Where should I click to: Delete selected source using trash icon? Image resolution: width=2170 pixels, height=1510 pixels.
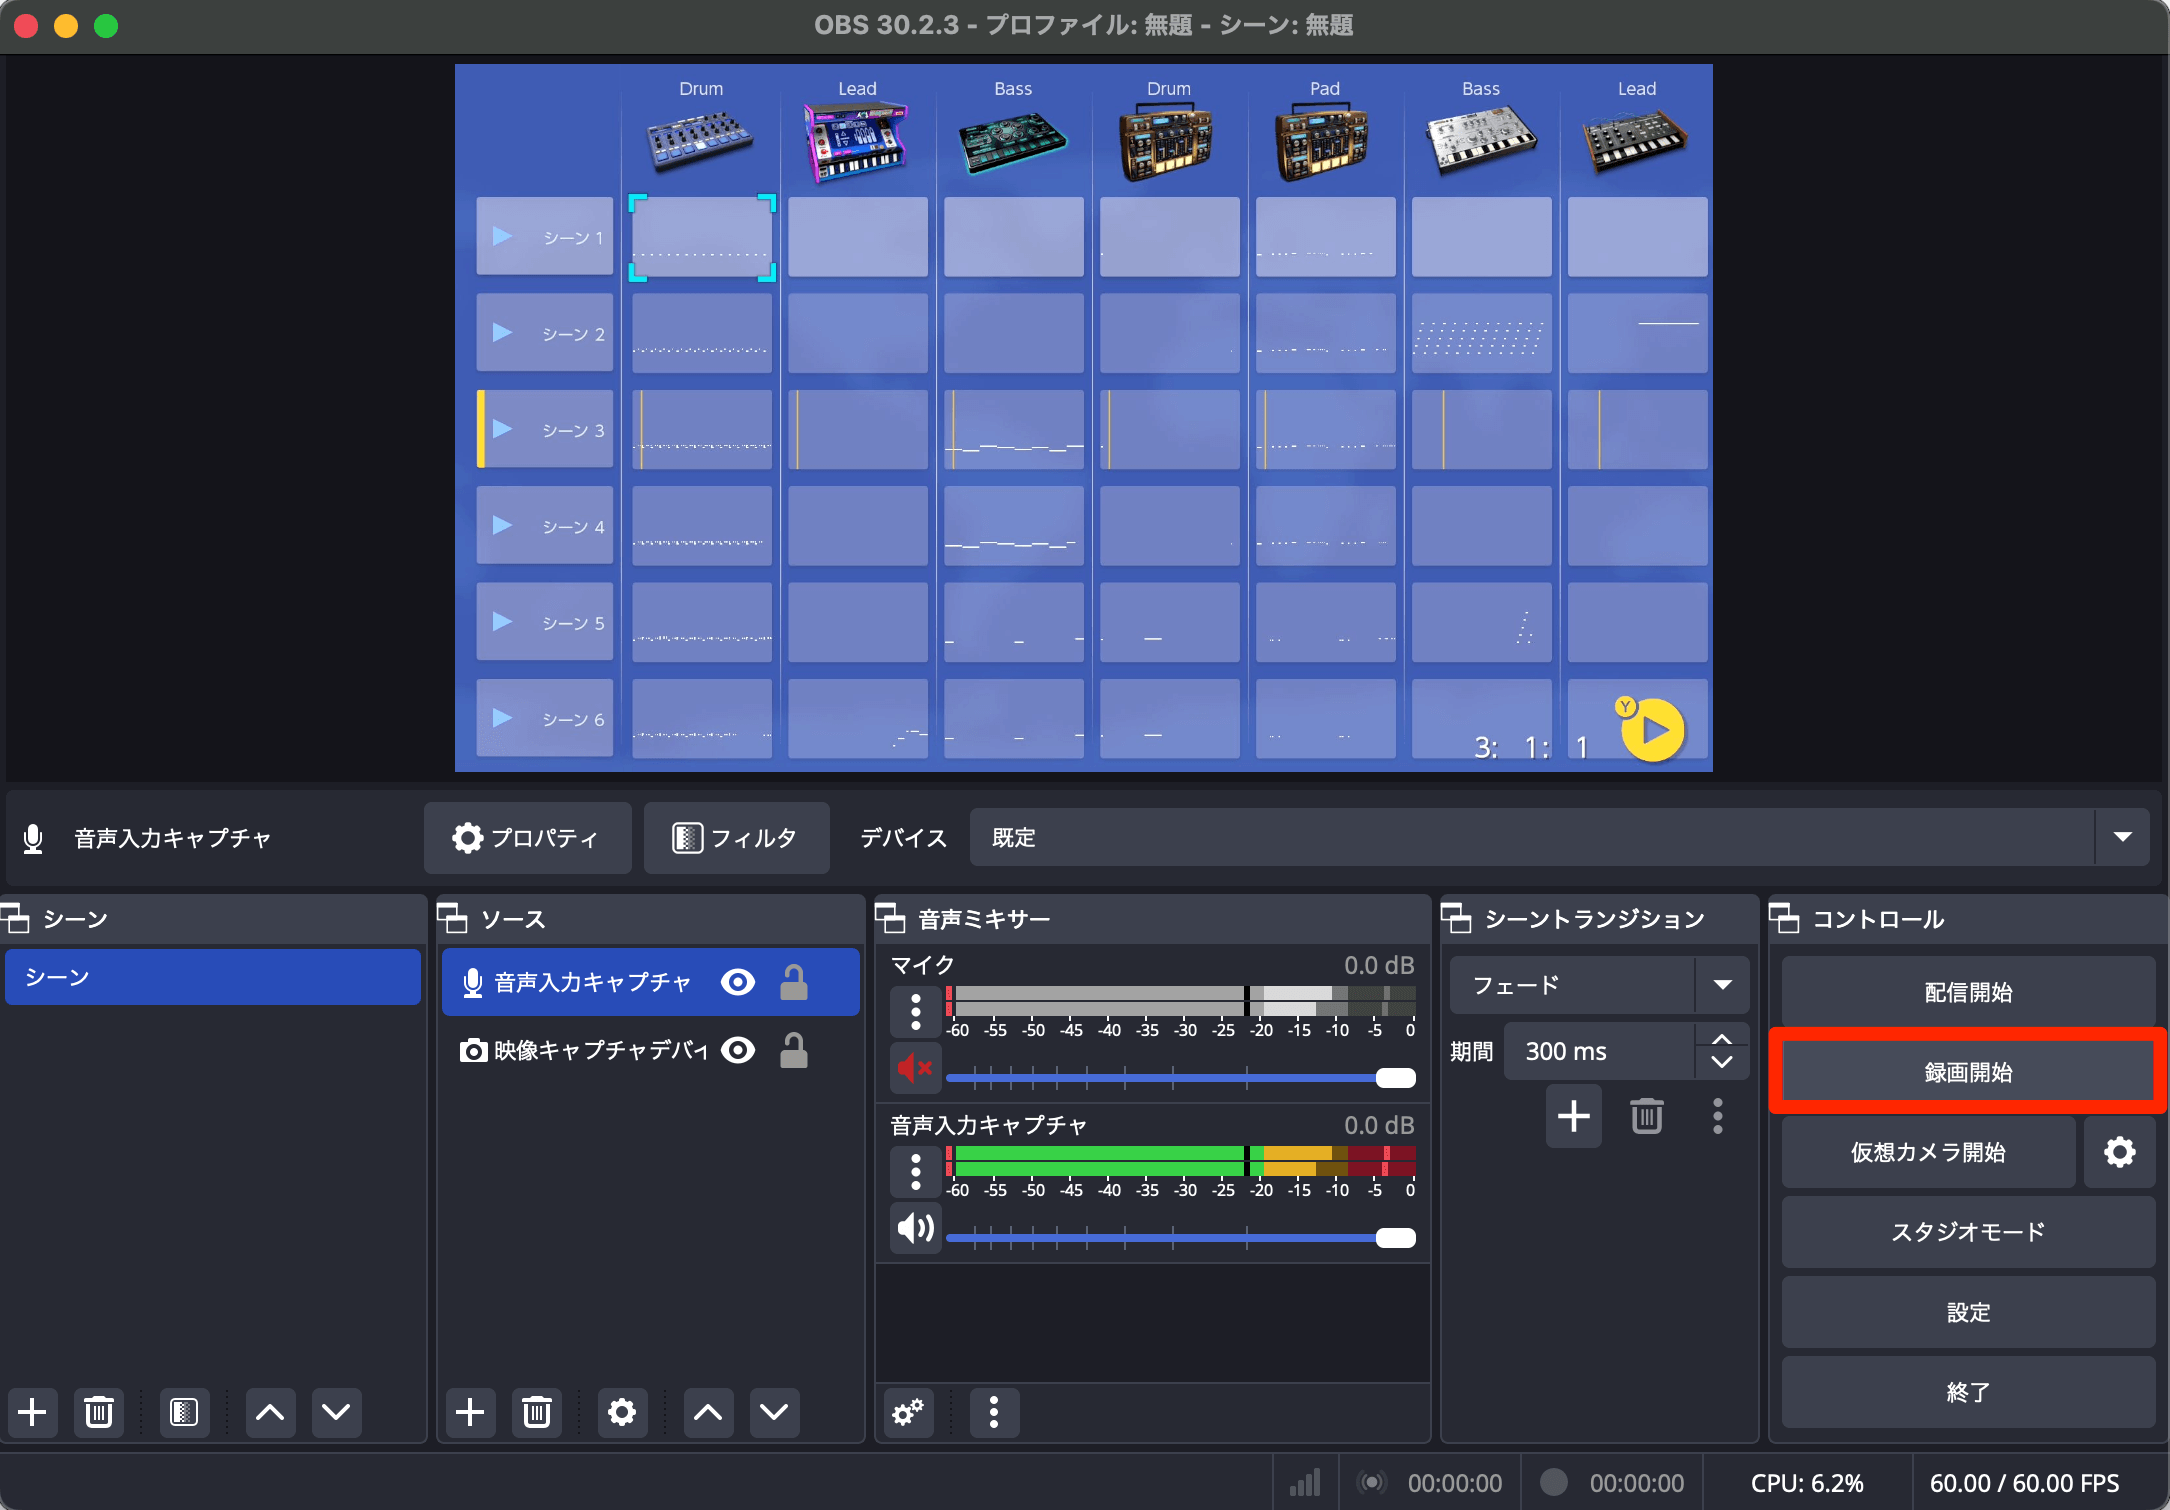coord(537,1412)
